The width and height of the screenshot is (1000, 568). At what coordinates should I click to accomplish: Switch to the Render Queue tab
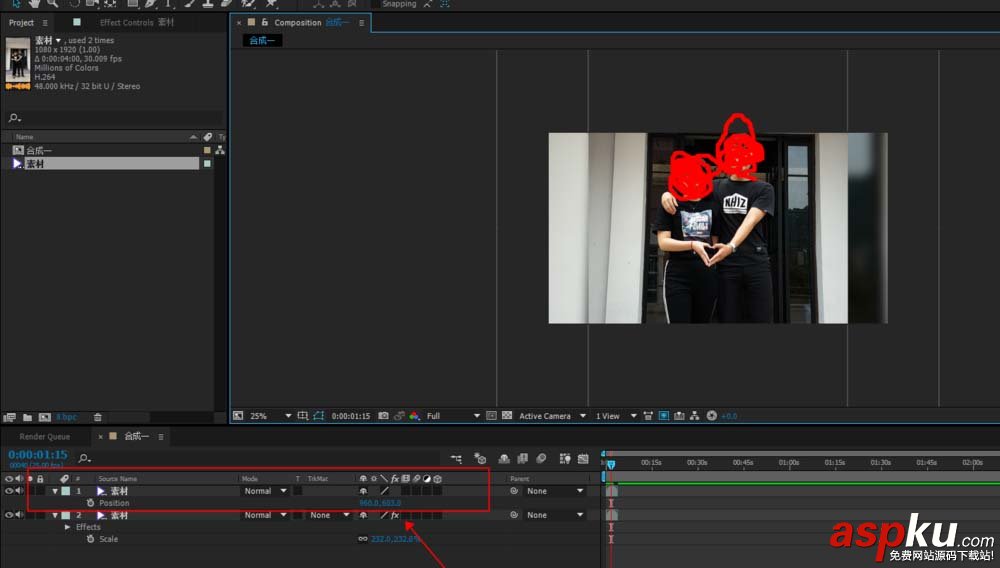(x=44, y=437)
